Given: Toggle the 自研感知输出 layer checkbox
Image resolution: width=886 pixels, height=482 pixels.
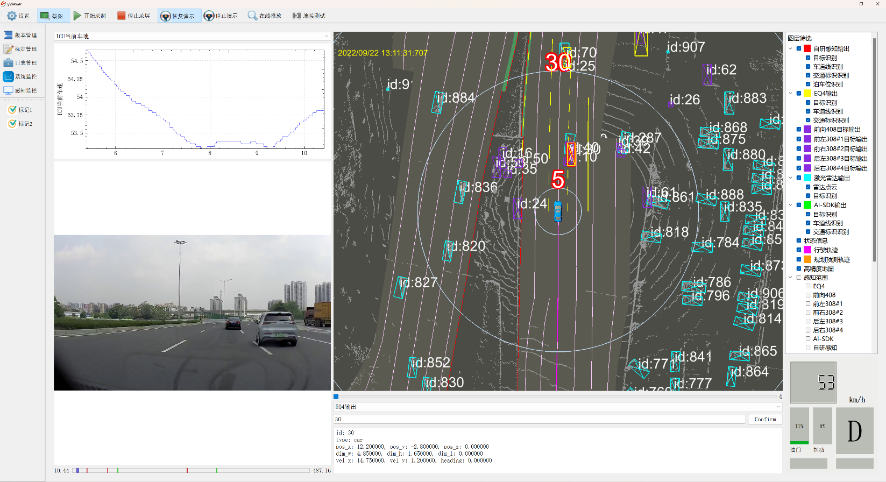Looking at the screenshot, I should tap(799, 49).
